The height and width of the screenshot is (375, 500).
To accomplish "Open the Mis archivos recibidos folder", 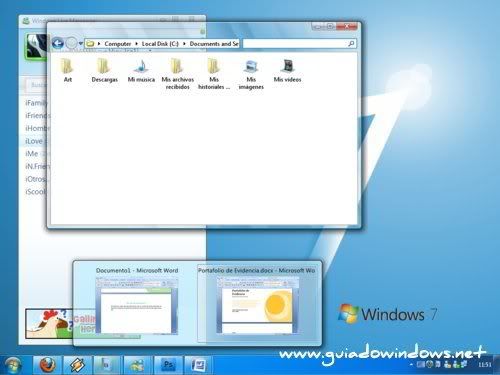I will point(178,73).
